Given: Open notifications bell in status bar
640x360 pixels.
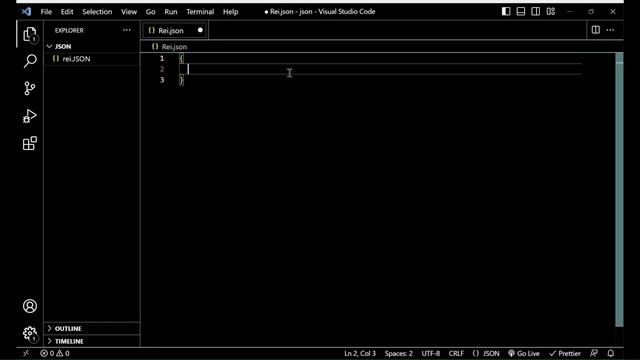Looking at the screenshot, I should coord(611,353).
